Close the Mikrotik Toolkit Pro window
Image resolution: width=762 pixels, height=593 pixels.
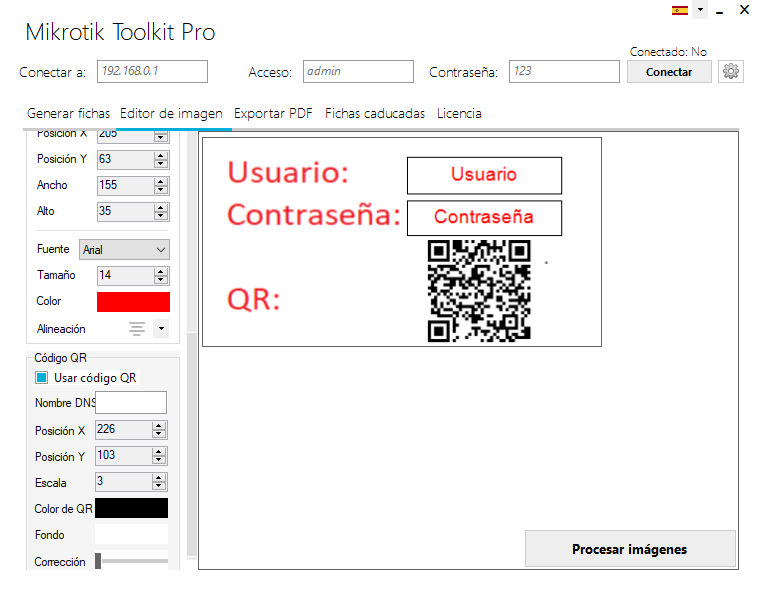click(x=744, y=10)
